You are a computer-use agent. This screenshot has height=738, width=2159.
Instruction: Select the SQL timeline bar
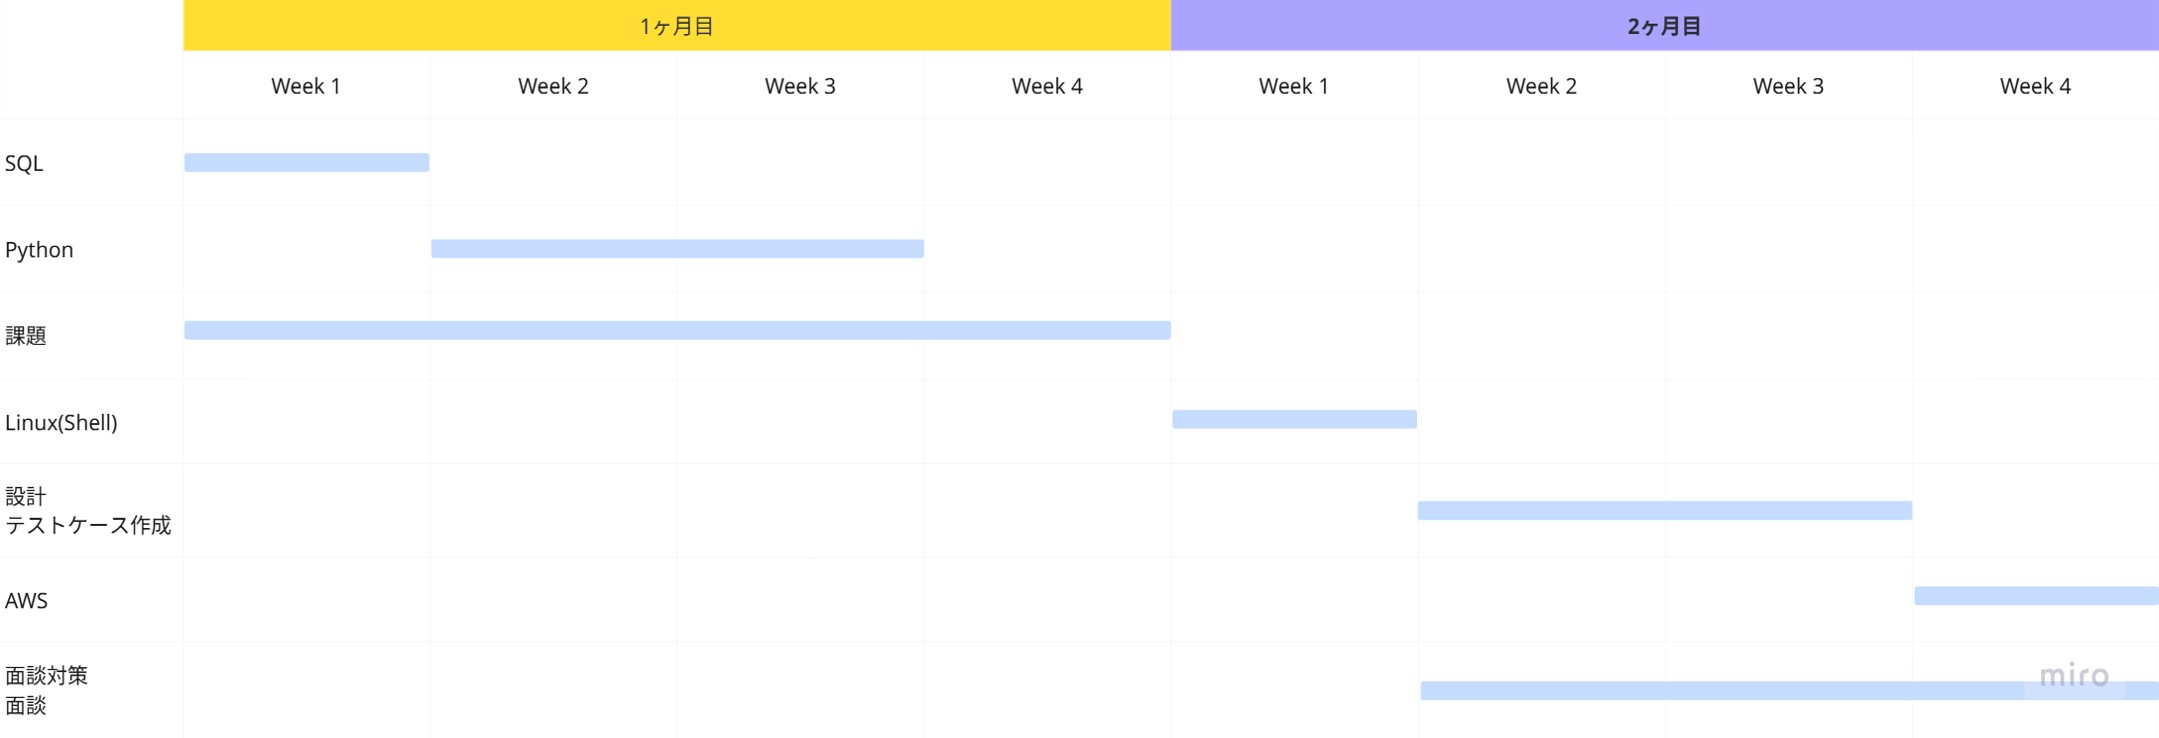tap(307, 163)
